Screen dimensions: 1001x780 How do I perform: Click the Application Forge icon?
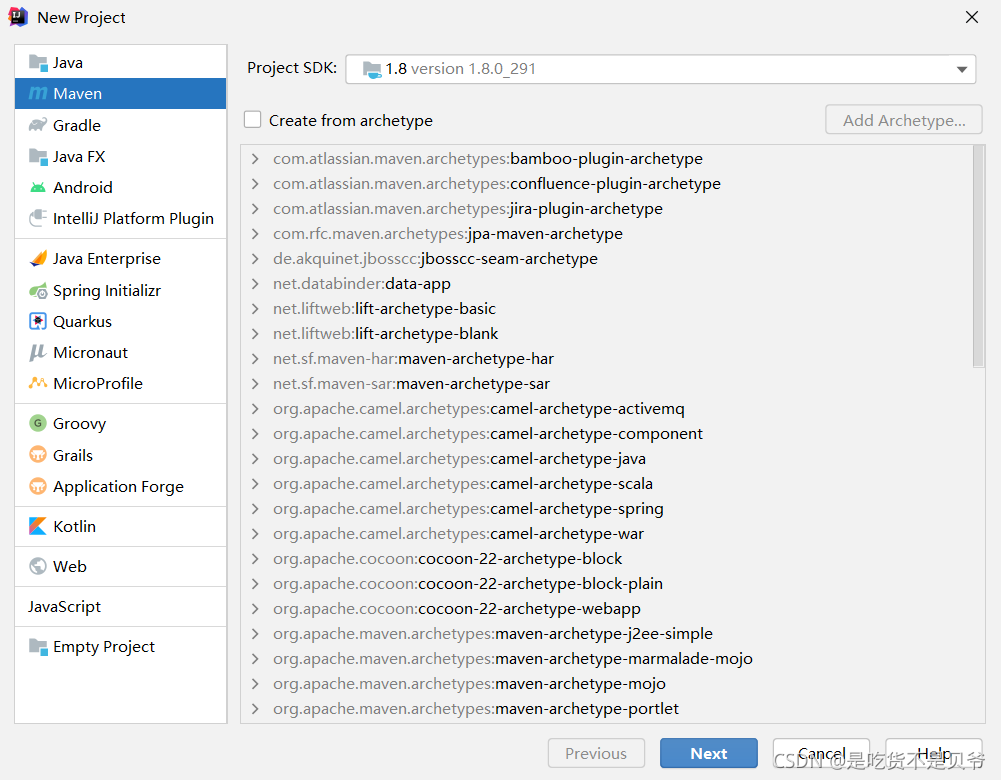coord(38,486)
